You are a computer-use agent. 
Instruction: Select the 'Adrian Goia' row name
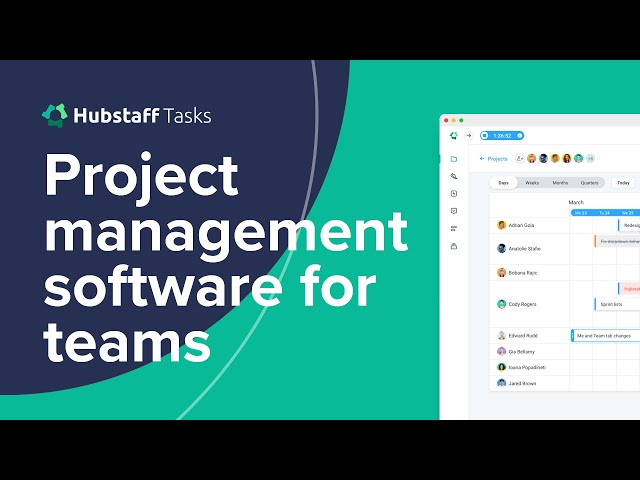(521, 225)
